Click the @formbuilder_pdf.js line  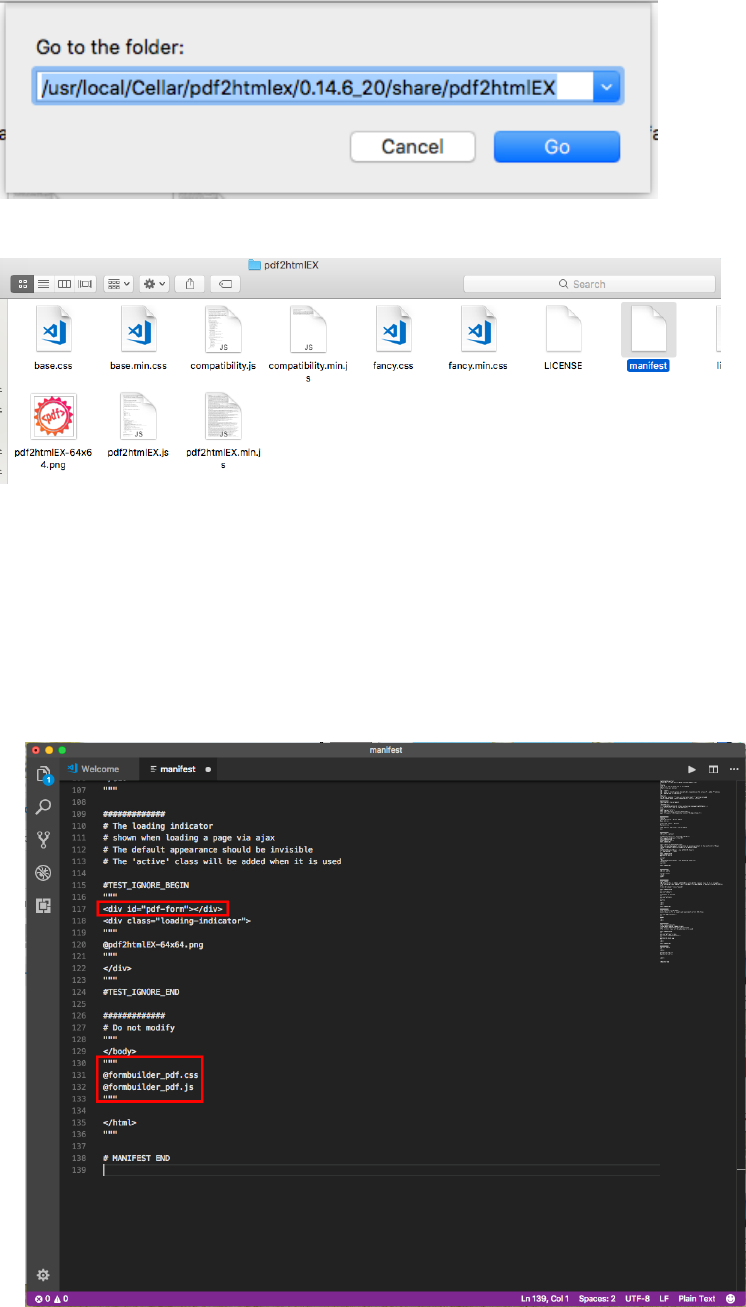pos(148,1085)
